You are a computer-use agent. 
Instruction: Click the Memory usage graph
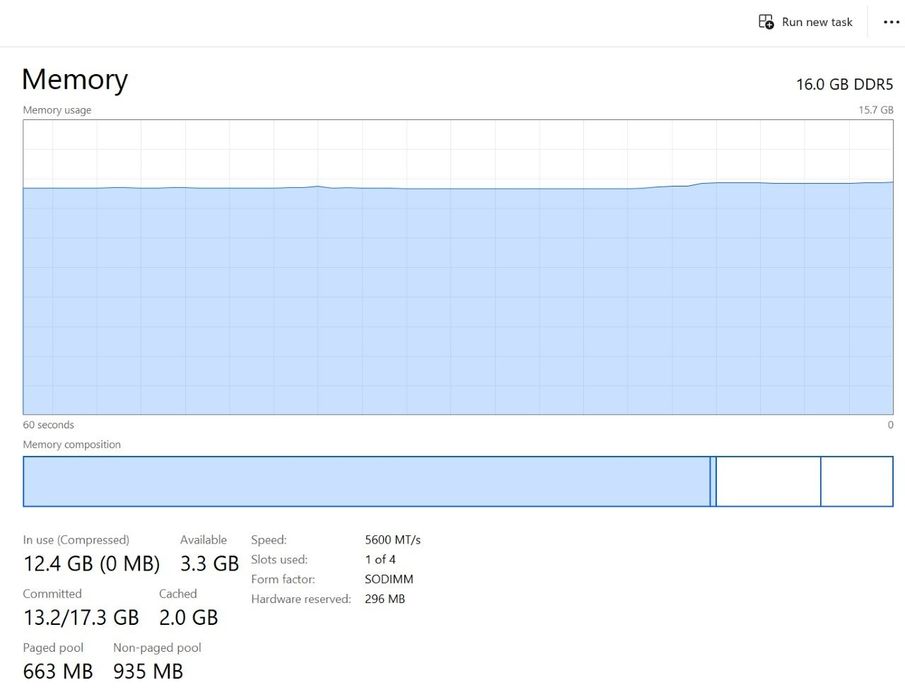point(458,267)
